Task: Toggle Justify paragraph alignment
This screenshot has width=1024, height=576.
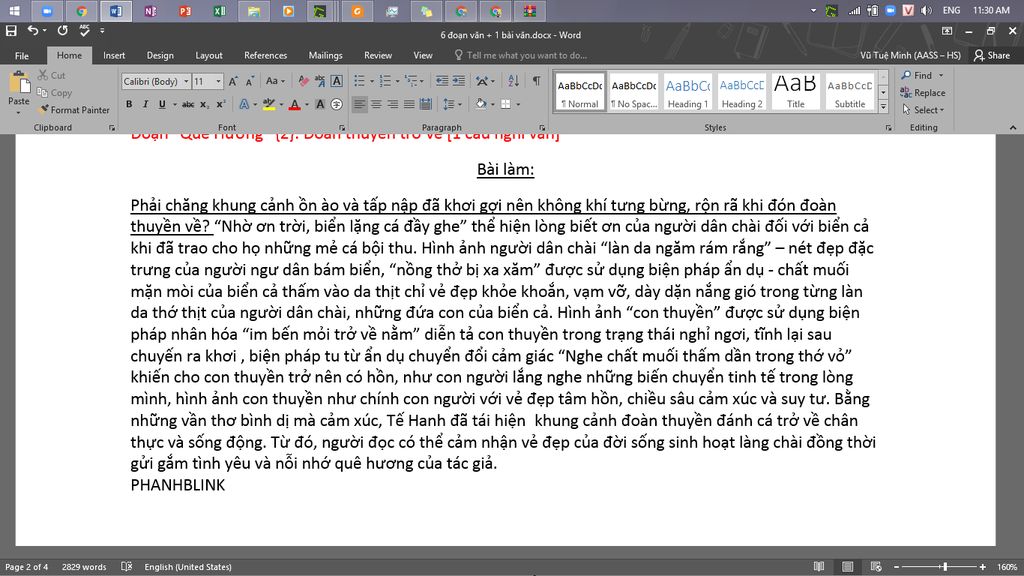Action: click(x=409, y=104)
